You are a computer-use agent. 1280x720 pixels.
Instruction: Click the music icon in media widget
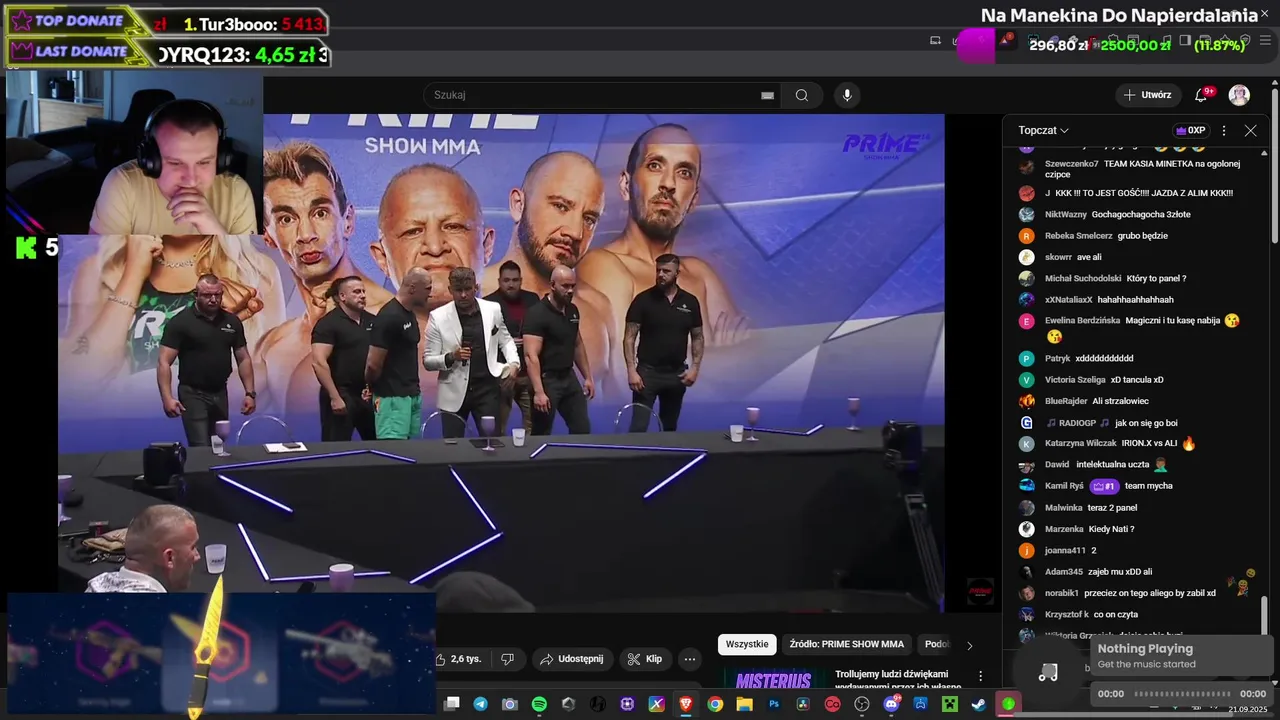[x=1048, y=673]
